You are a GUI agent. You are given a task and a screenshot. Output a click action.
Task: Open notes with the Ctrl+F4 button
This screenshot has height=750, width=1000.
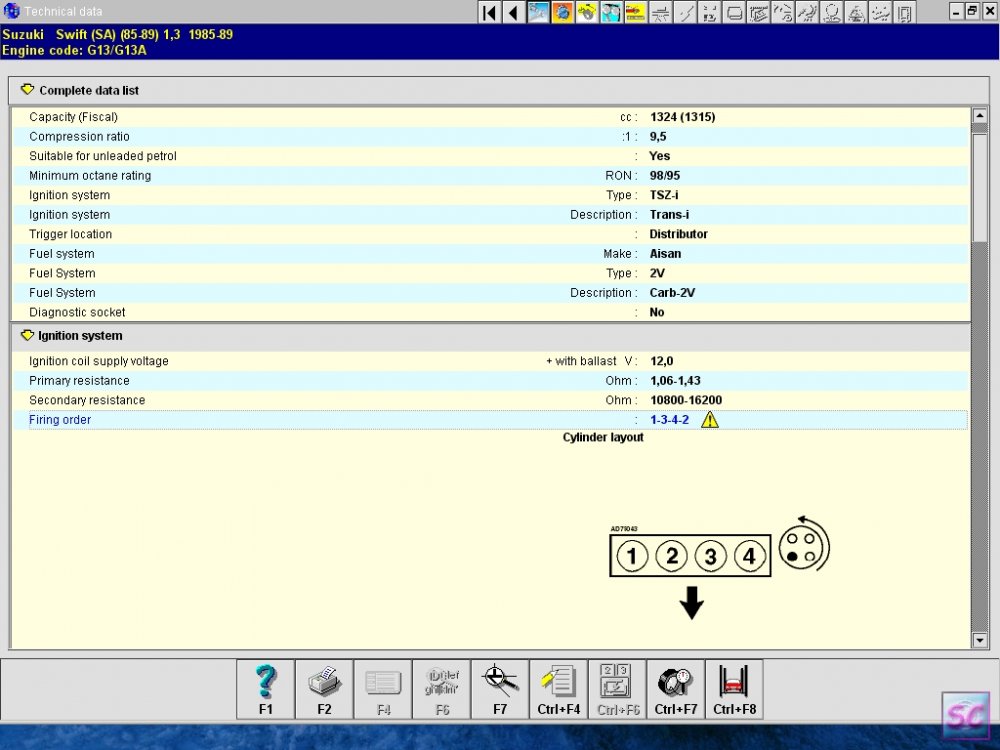[559, 690]
